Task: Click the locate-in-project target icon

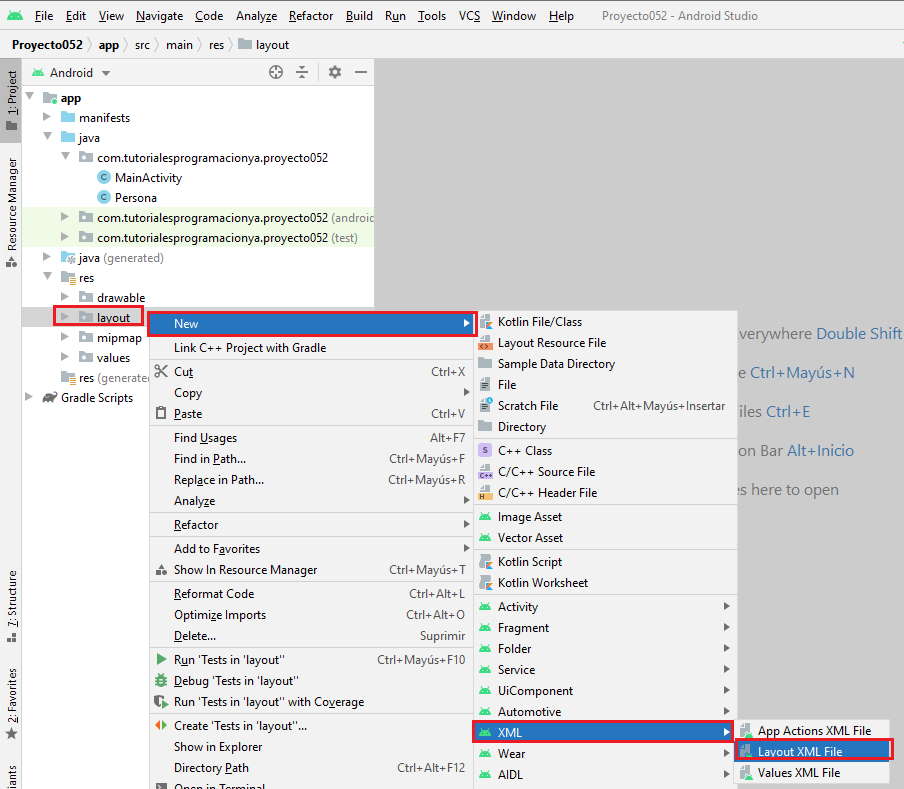Action: pyautogui.click(x=276, y=72)
